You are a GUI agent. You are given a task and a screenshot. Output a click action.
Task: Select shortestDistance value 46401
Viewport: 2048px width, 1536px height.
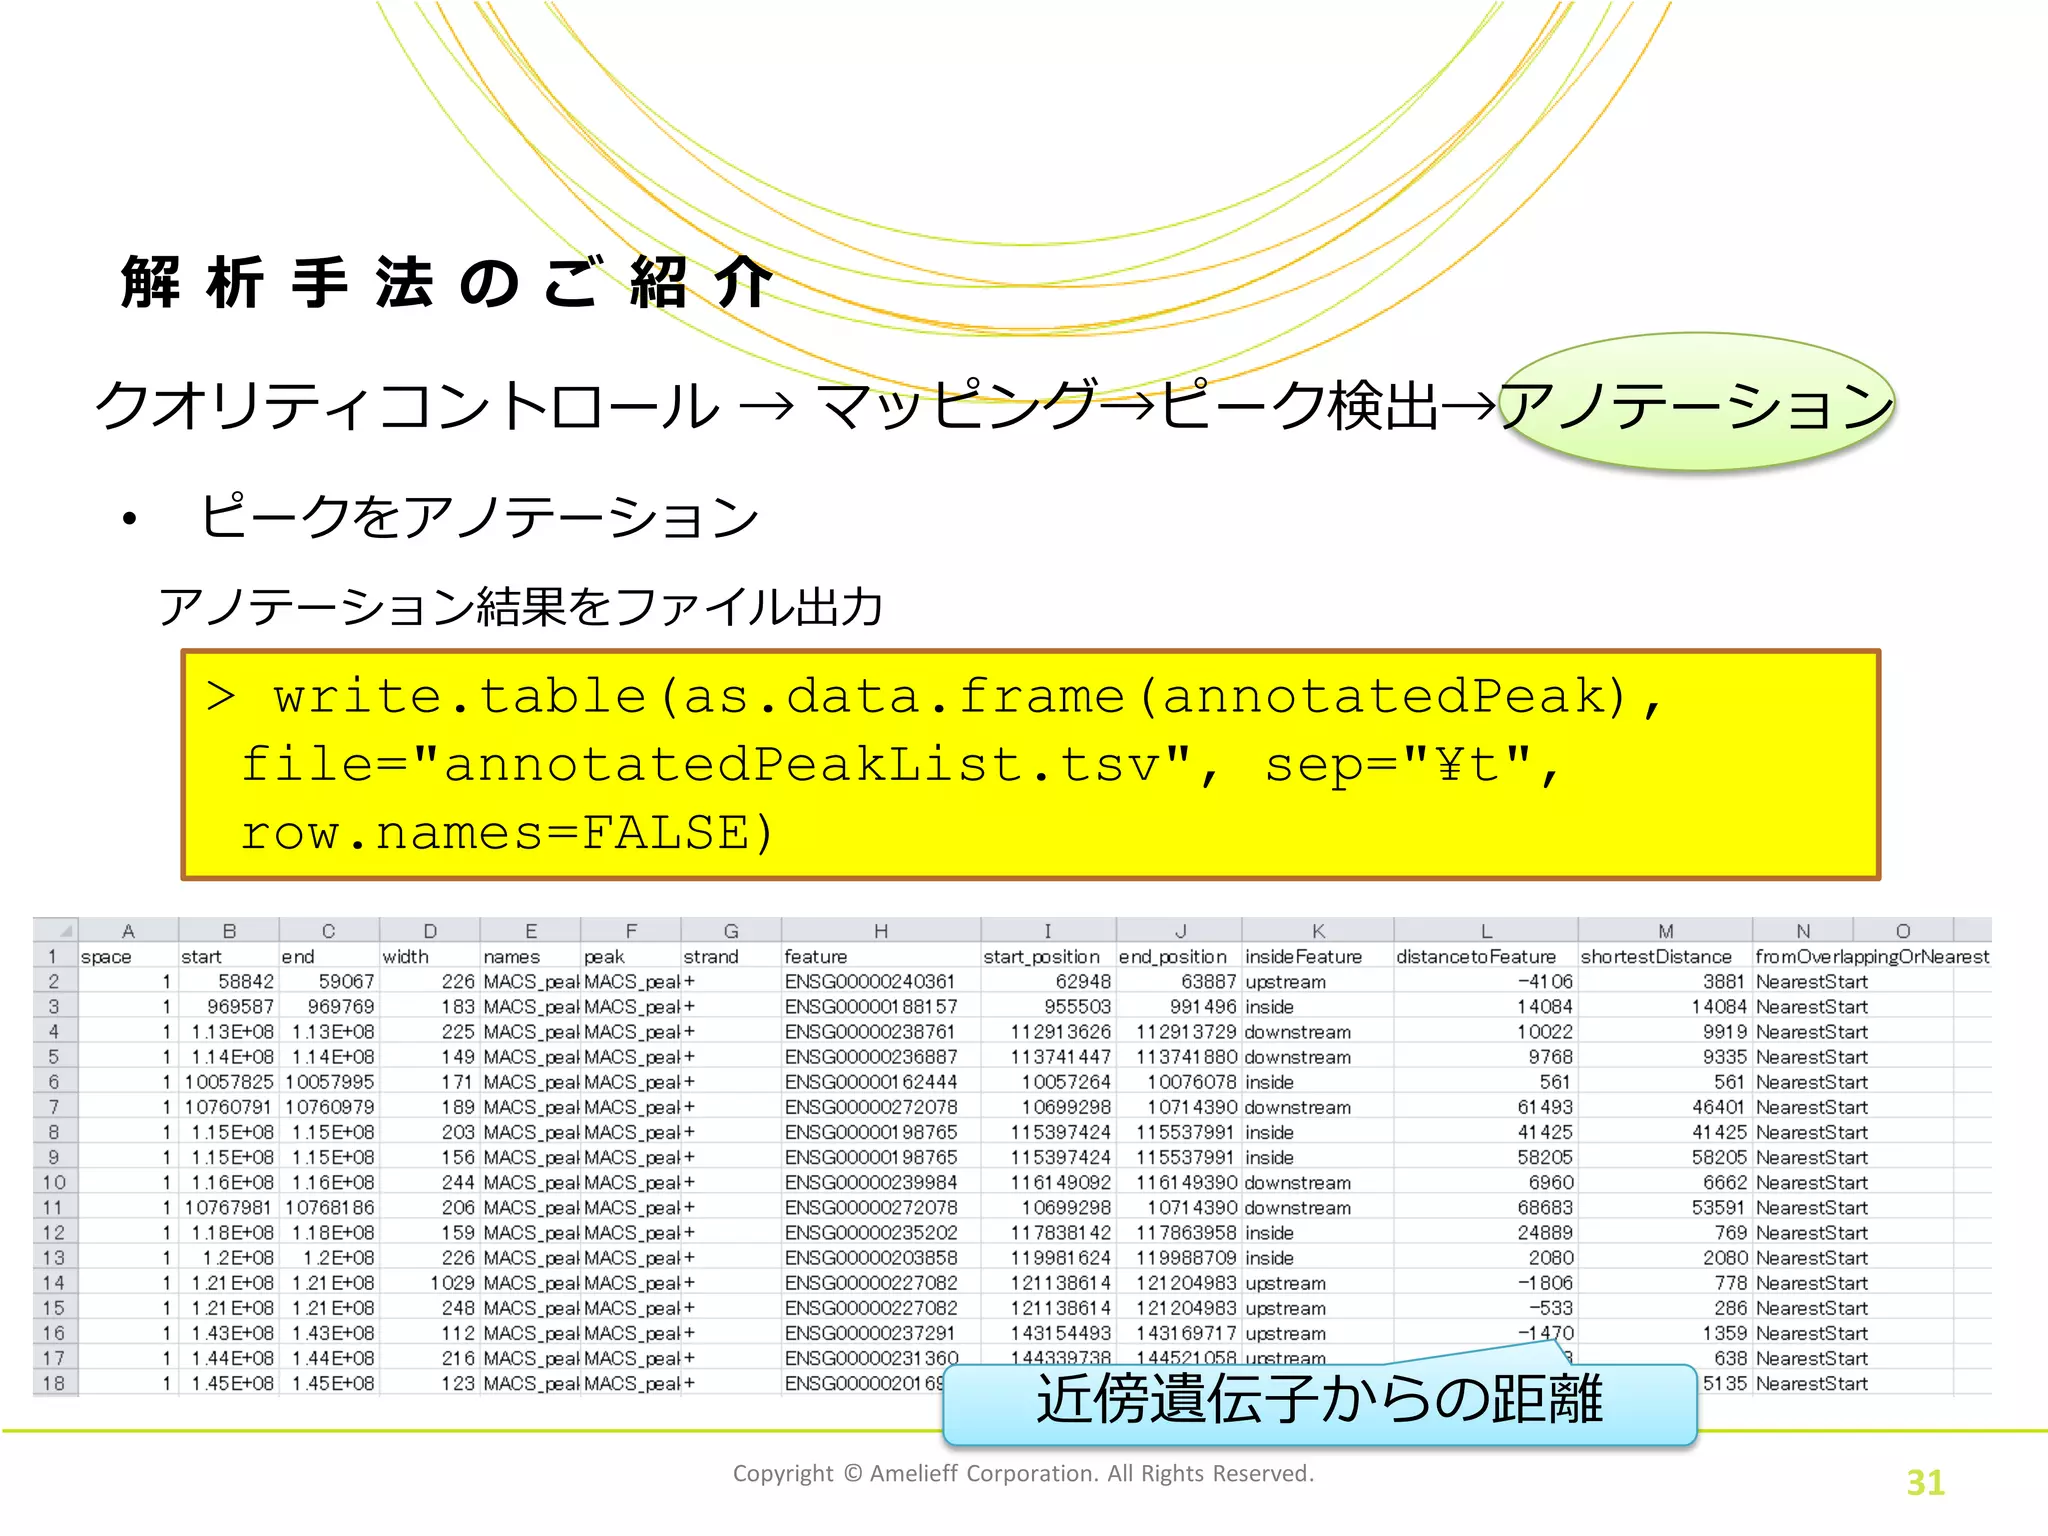1665,1108
